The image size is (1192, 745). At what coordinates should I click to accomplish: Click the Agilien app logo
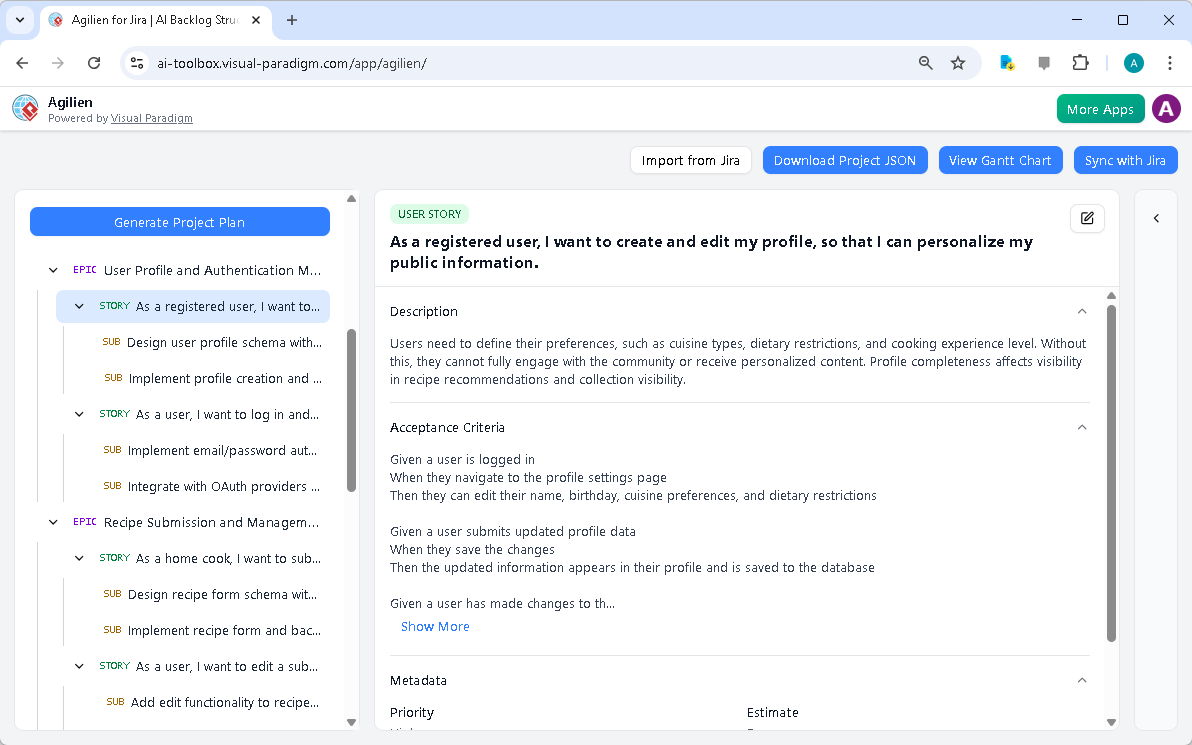coord(24,108)
